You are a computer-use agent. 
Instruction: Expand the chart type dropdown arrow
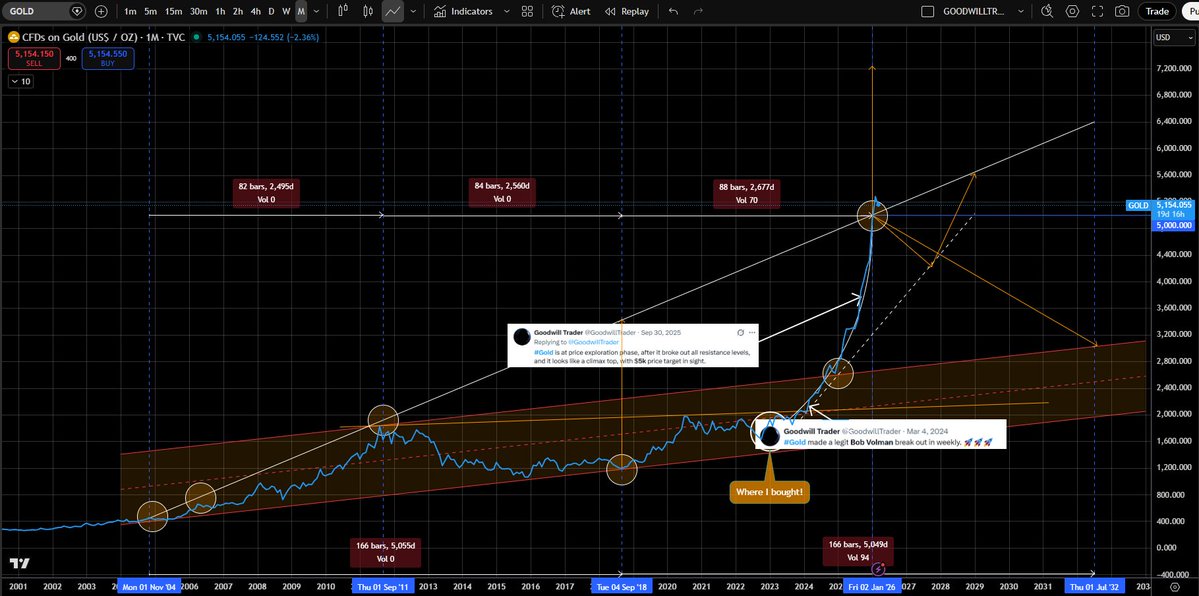coord(414,11)
